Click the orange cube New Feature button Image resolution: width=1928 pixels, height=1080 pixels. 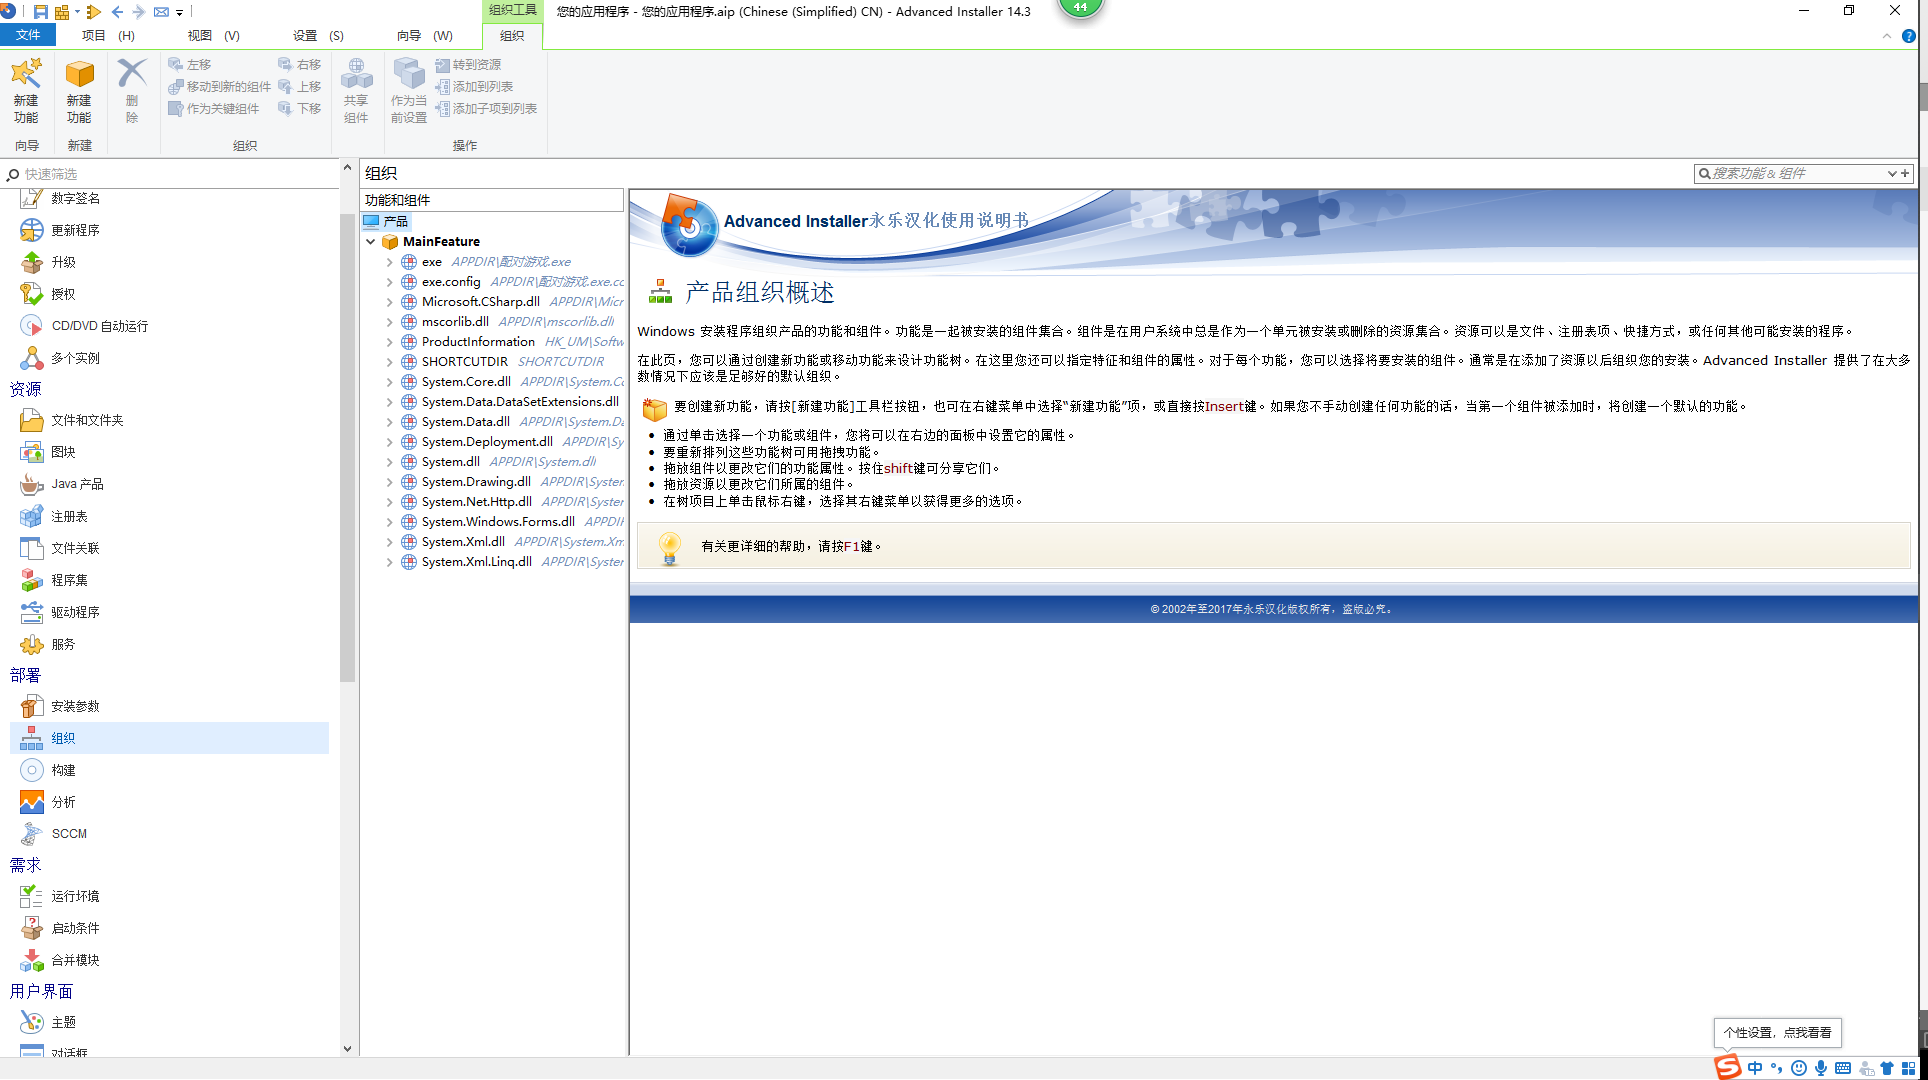coord(79,90)
